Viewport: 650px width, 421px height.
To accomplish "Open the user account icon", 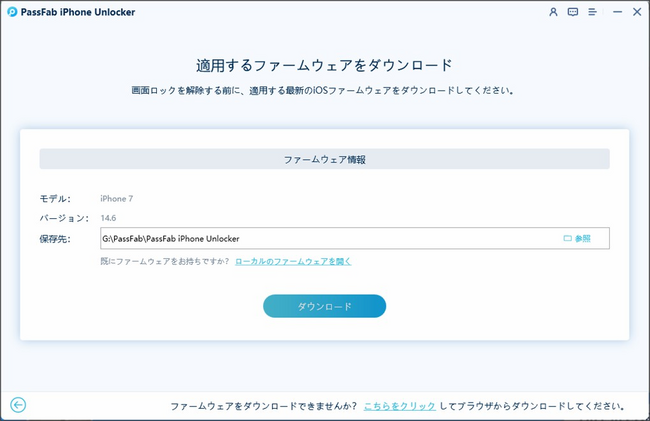I will pyautogui.click(x=555, y=12).
